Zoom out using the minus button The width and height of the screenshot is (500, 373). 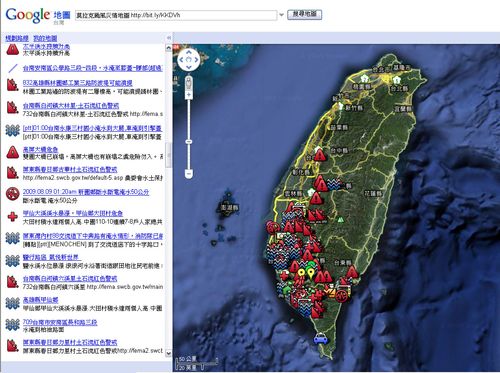(x=189, y=174)
